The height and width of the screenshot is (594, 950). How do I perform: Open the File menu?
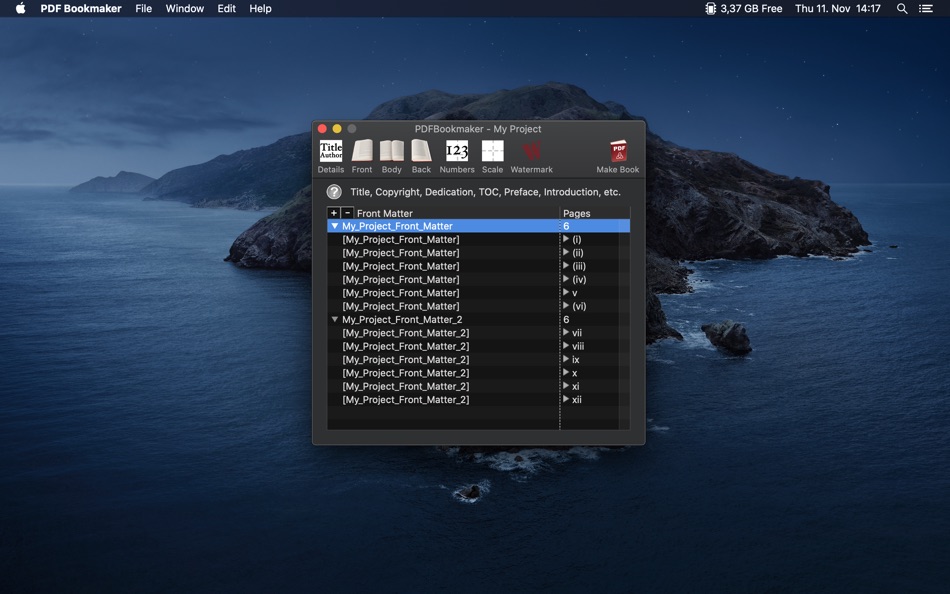point(144,8)
